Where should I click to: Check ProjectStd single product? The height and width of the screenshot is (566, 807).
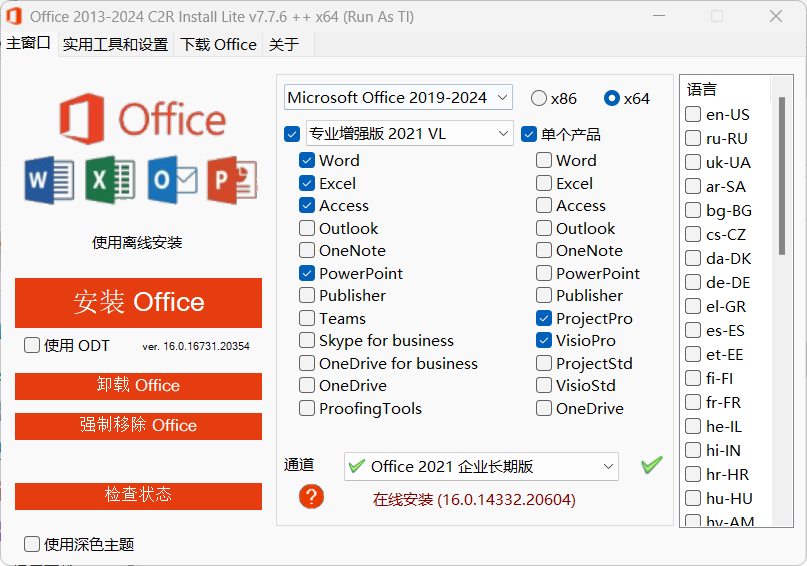544,363
